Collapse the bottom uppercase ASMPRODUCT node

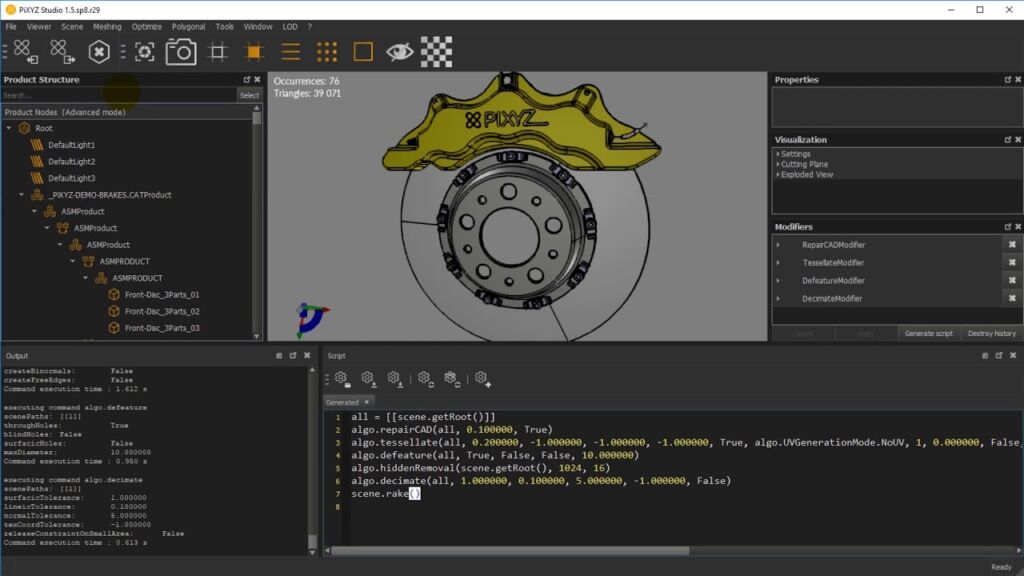click(x=86, y=278)
